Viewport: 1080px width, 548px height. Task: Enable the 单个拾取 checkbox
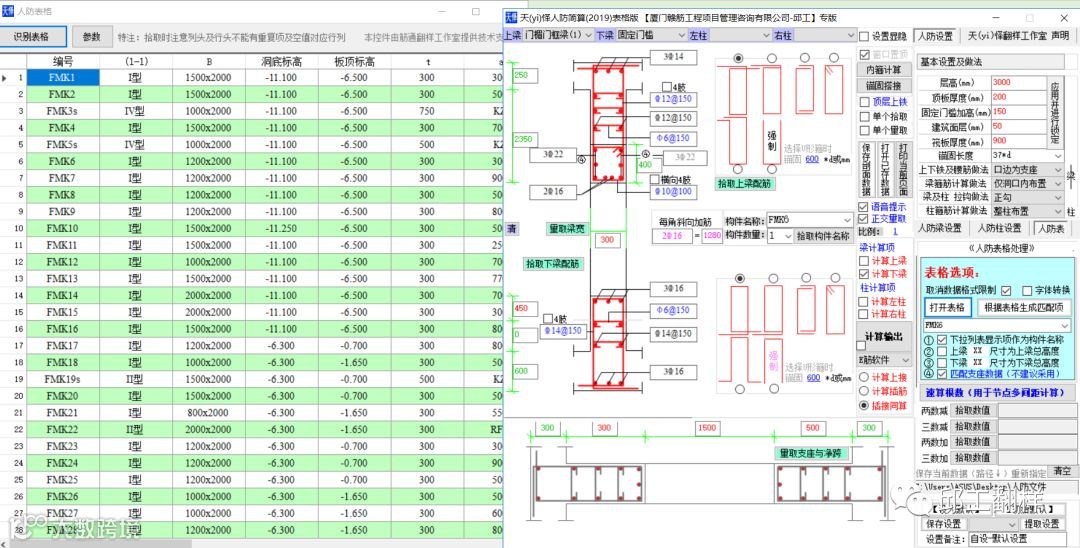pos(864,116)
